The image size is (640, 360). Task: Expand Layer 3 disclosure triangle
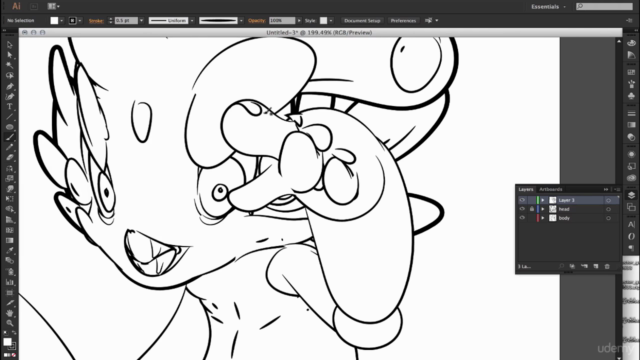click(543, 200)
